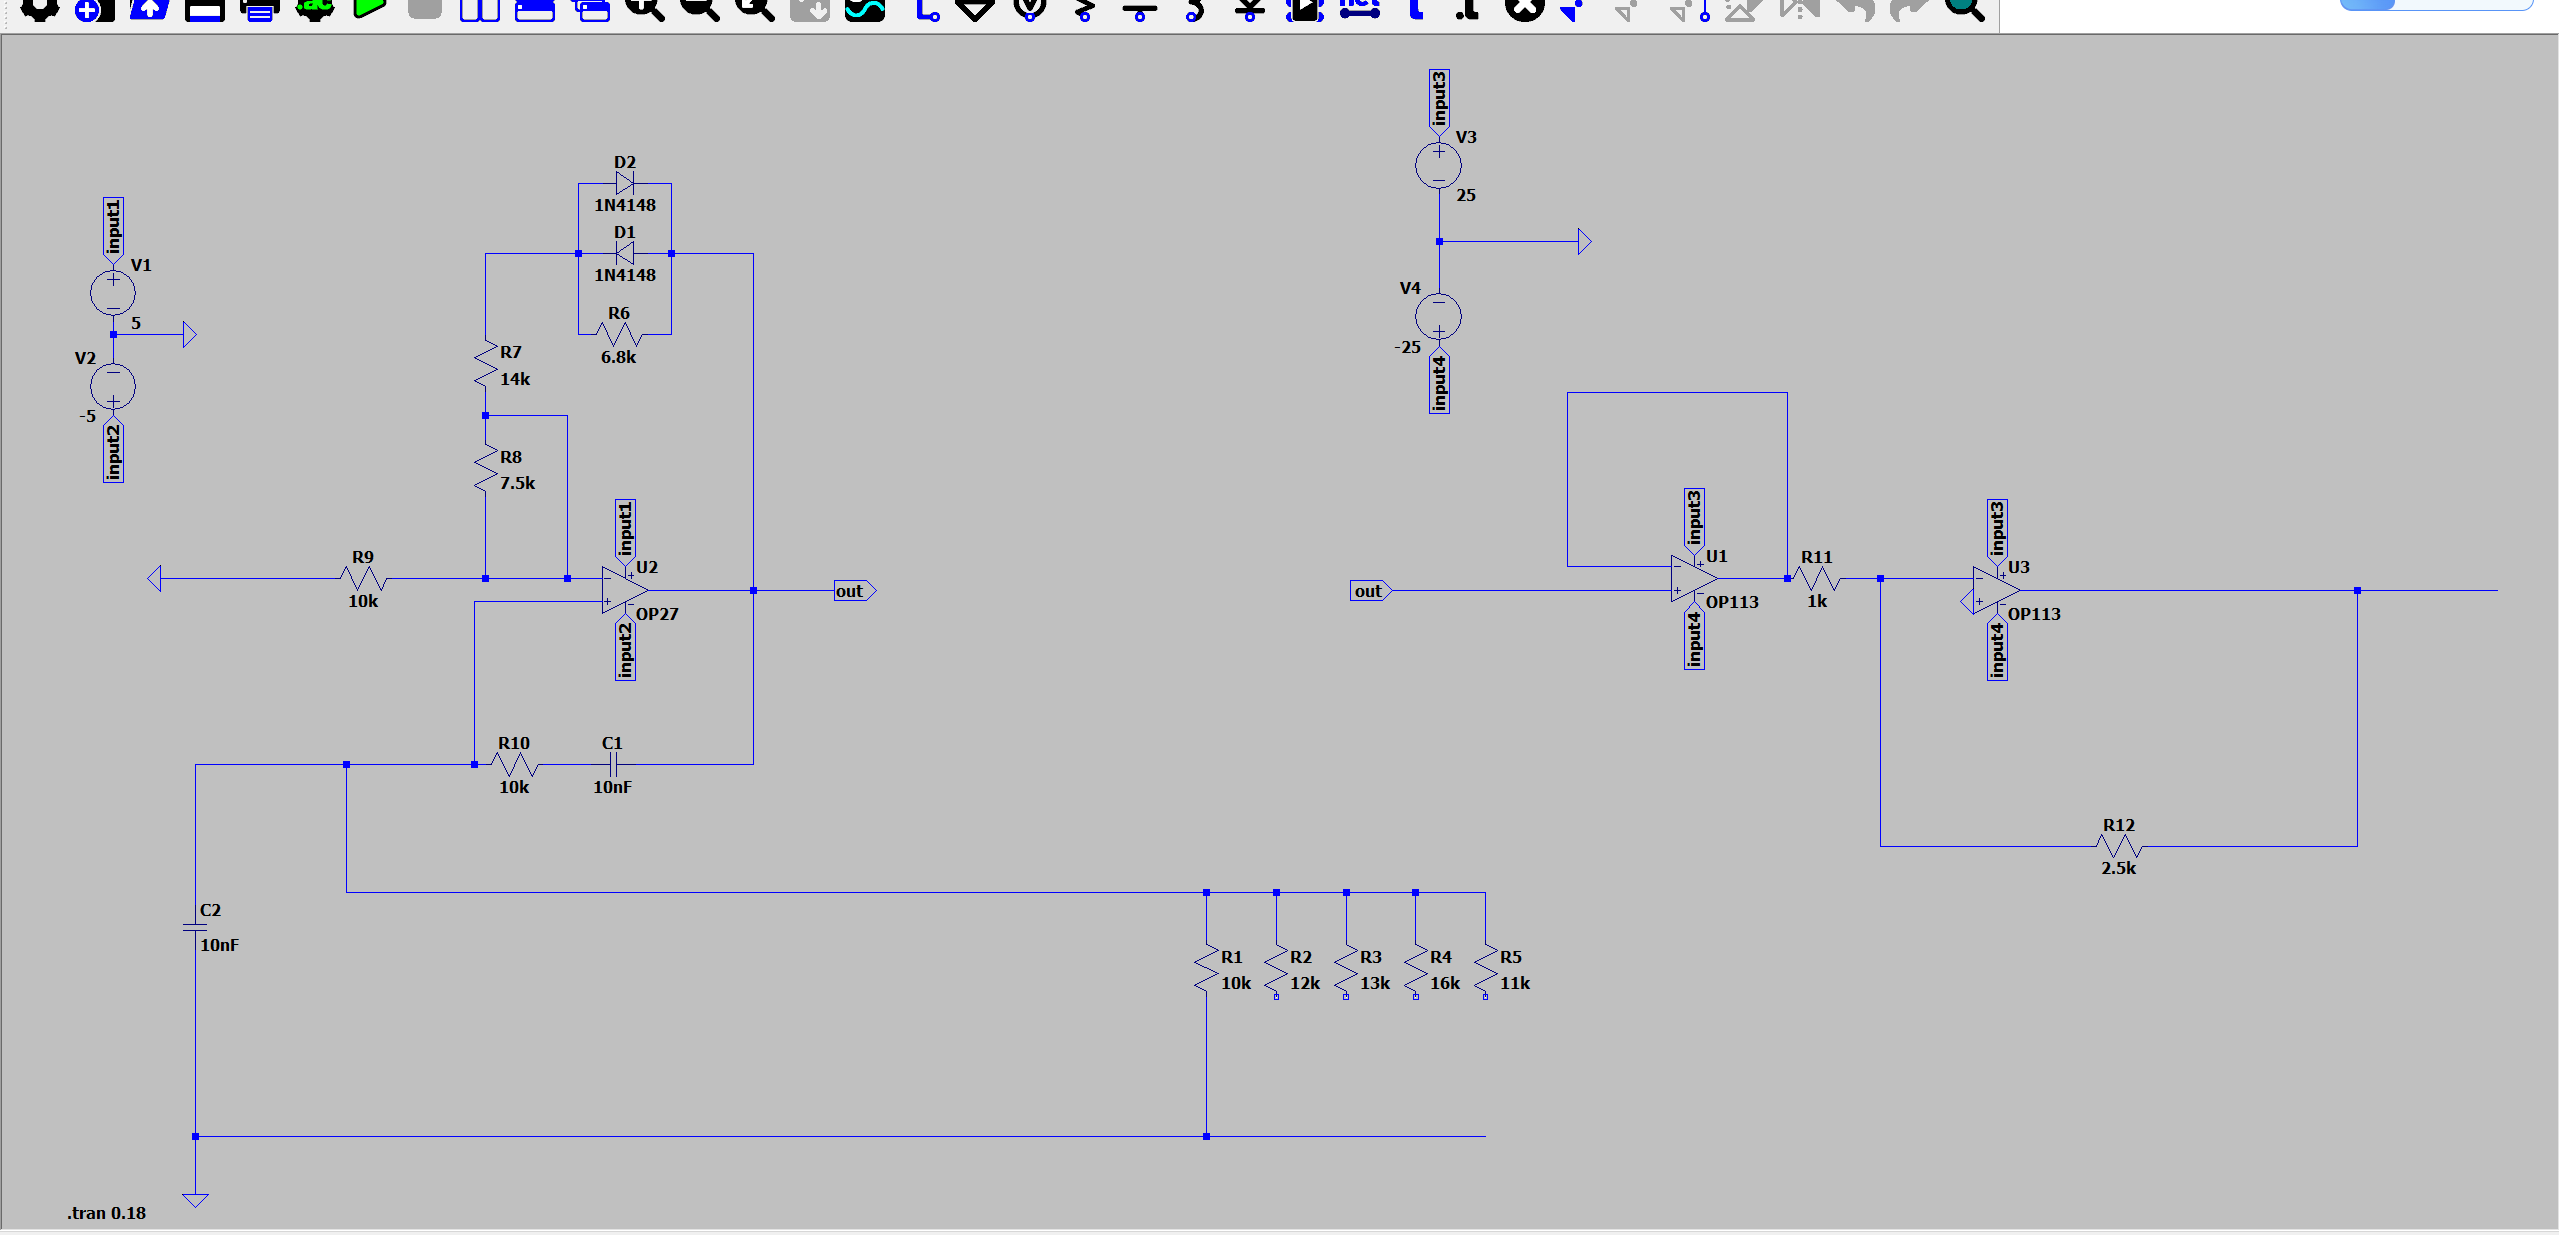Open the waveform viewer icon
This screenshot has width=2559, height=1235.
coord(864,10)
